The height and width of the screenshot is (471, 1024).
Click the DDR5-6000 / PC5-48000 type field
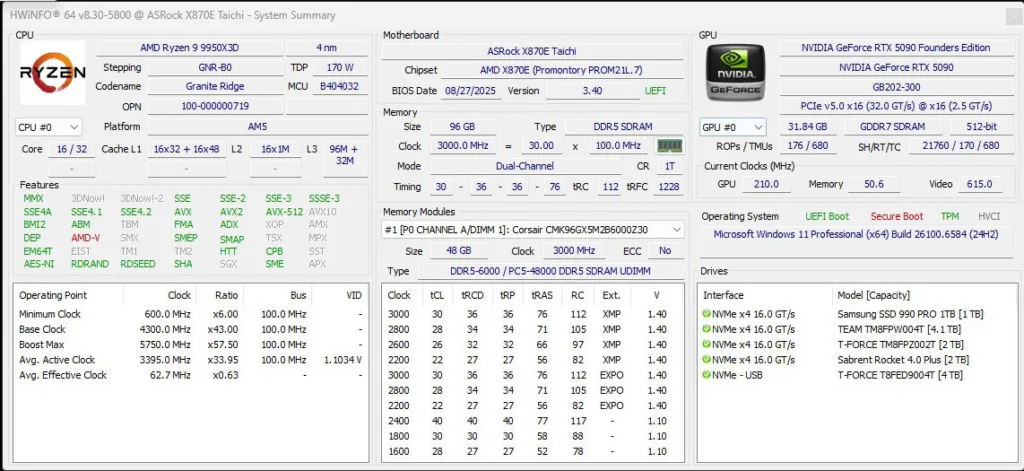click(x=551, y=271)
